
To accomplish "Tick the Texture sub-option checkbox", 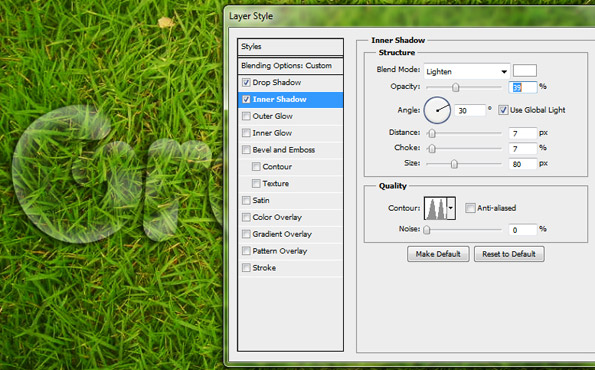I will 256,184.
